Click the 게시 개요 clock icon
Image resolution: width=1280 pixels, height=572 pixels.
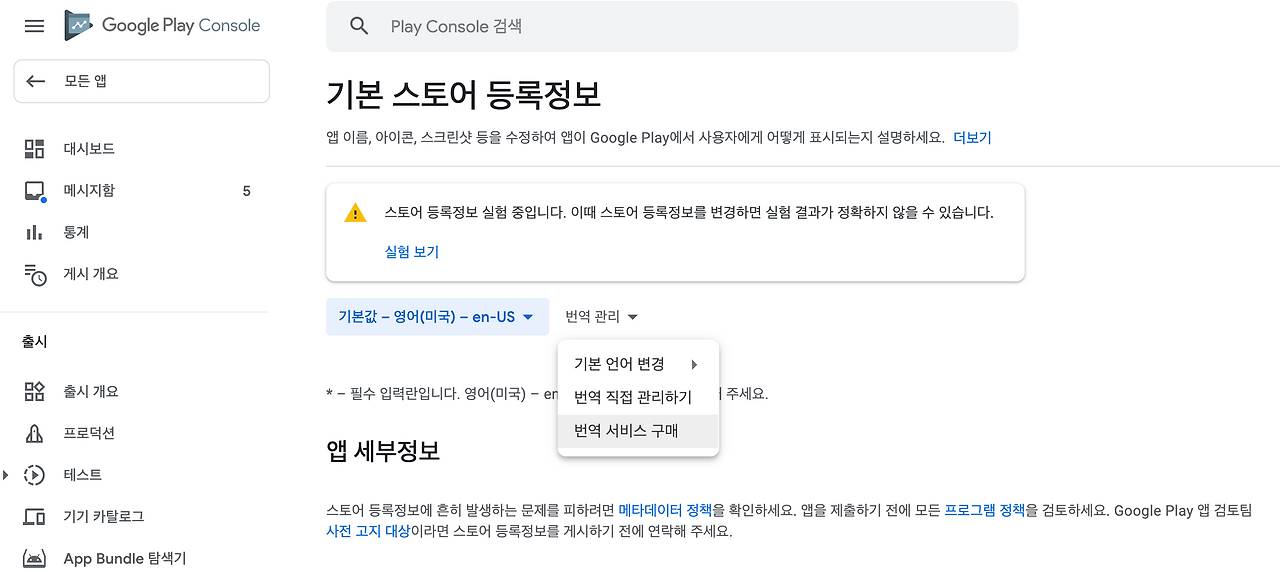coord(35,274)
